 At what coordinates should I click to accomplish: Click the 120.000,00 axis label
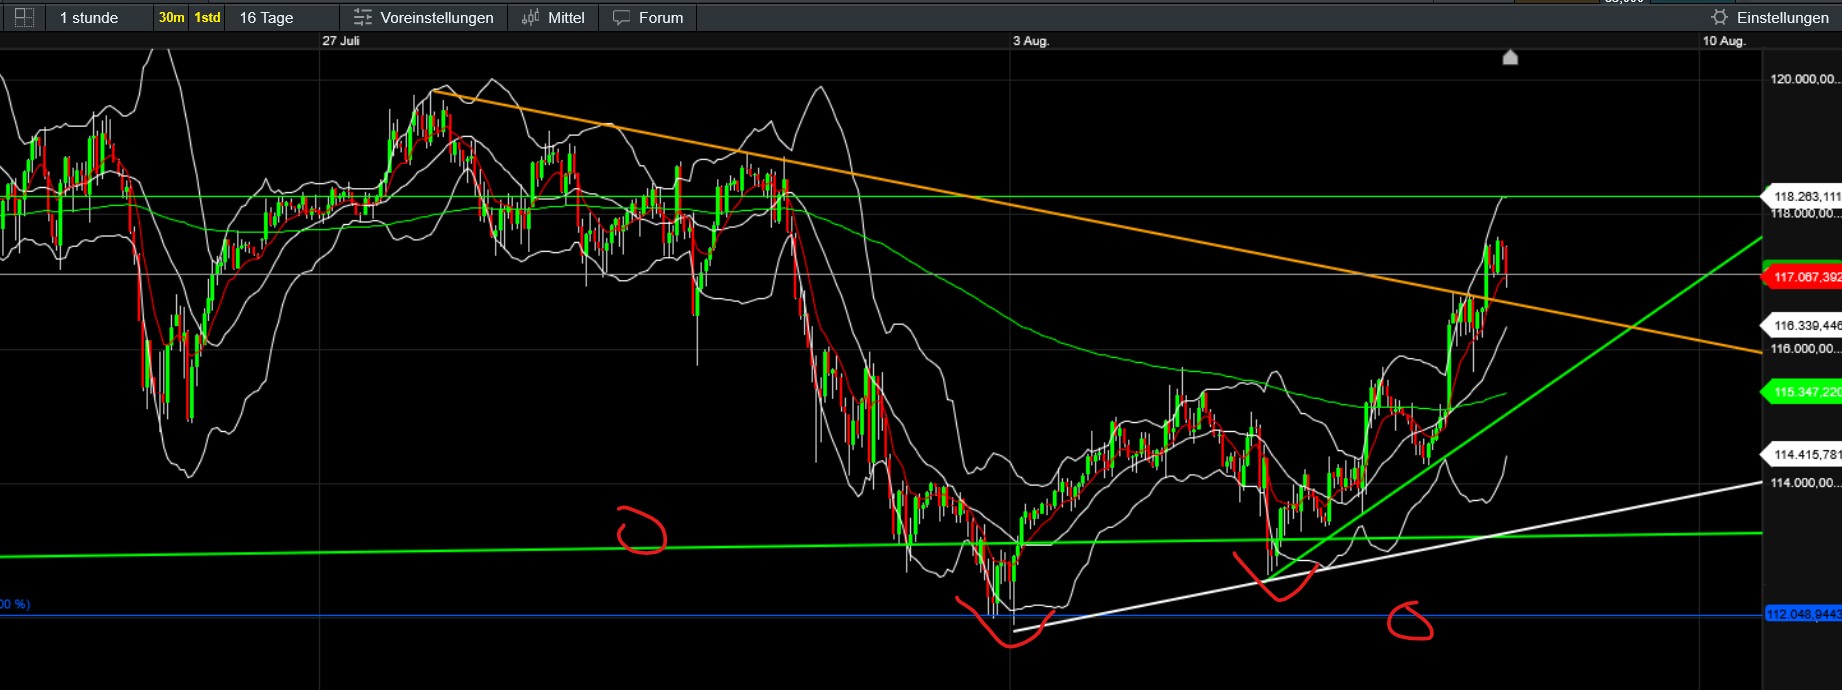1804,79
